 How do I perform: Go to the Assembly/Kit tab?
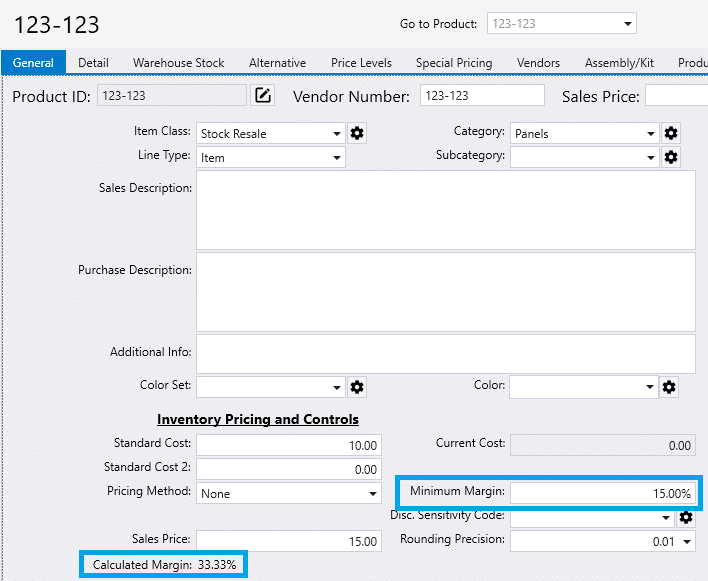tap(619, 63)
